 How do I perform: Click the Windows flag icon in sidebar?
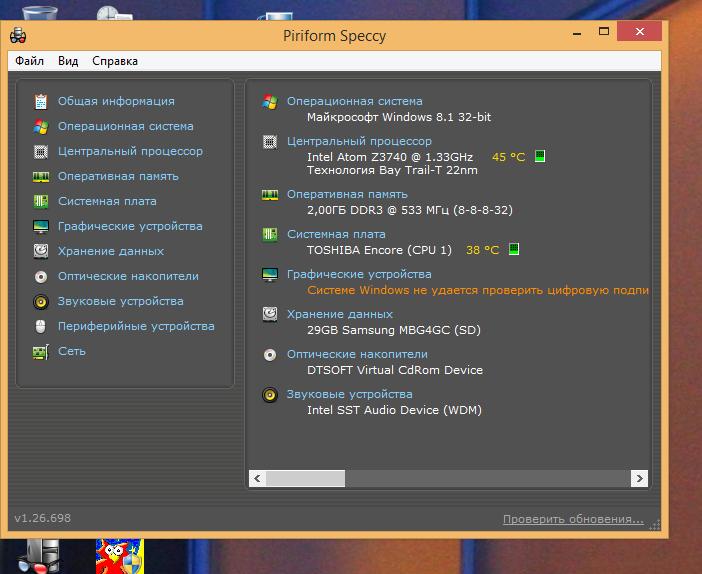(x=41, y=127)
